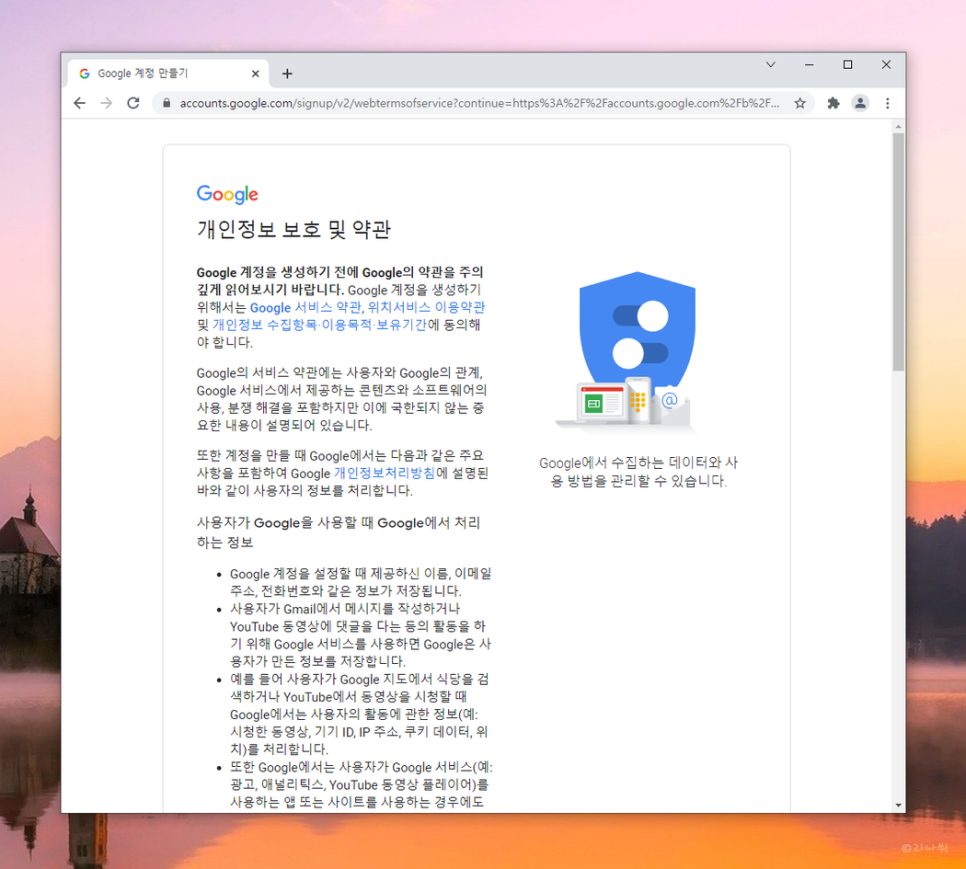Reload the current page
966x869 pixels.
tap(133, 103)
